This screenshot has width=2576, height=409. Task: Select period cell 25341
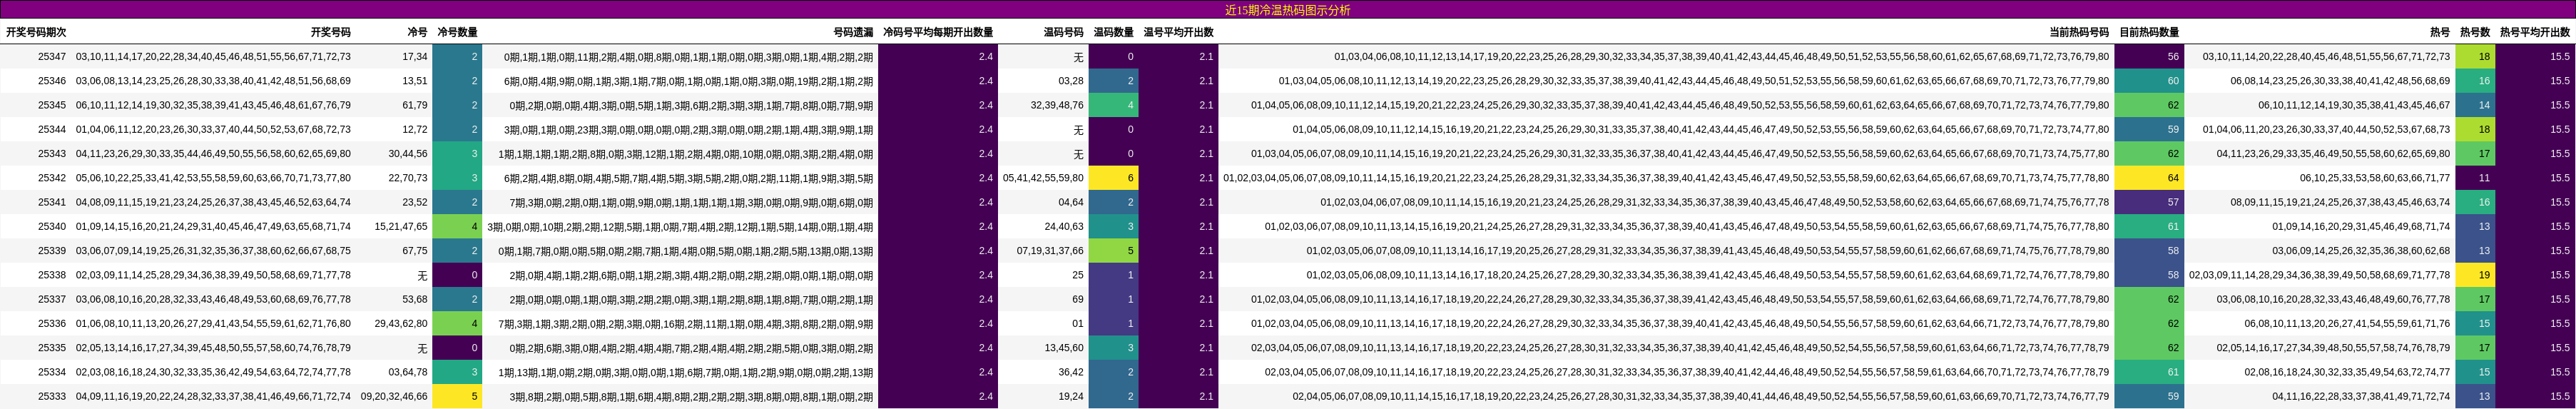[x=52, y=202]
